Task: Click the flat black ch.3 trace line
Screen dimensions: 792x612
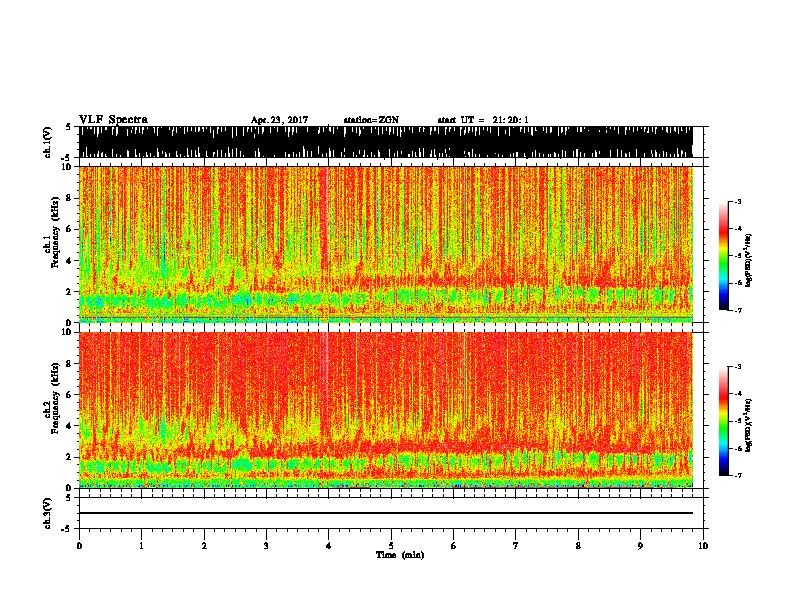Action: click(x=385, y=513)
